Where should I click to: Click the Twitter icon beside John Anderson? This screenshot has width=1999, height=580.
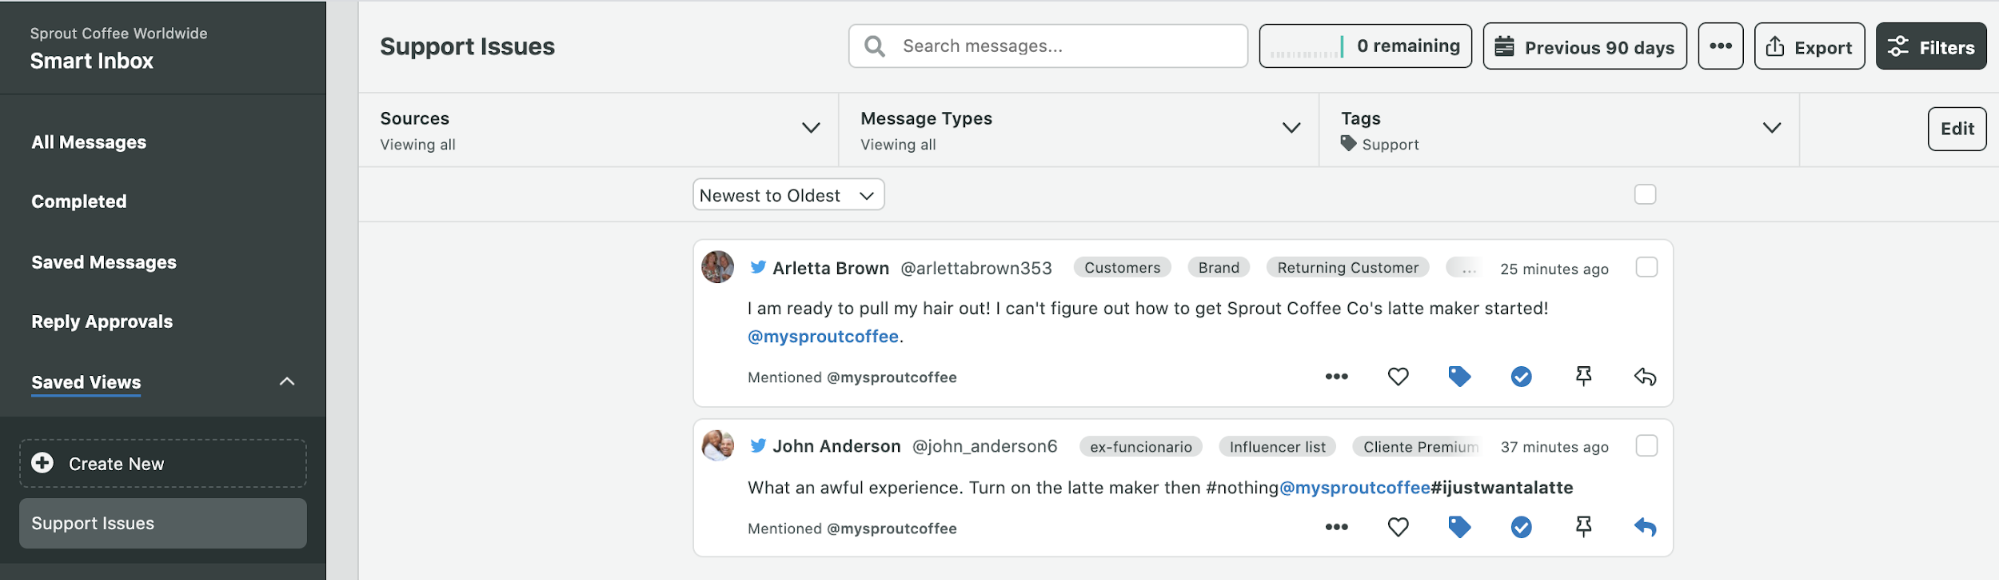[758, 446]
